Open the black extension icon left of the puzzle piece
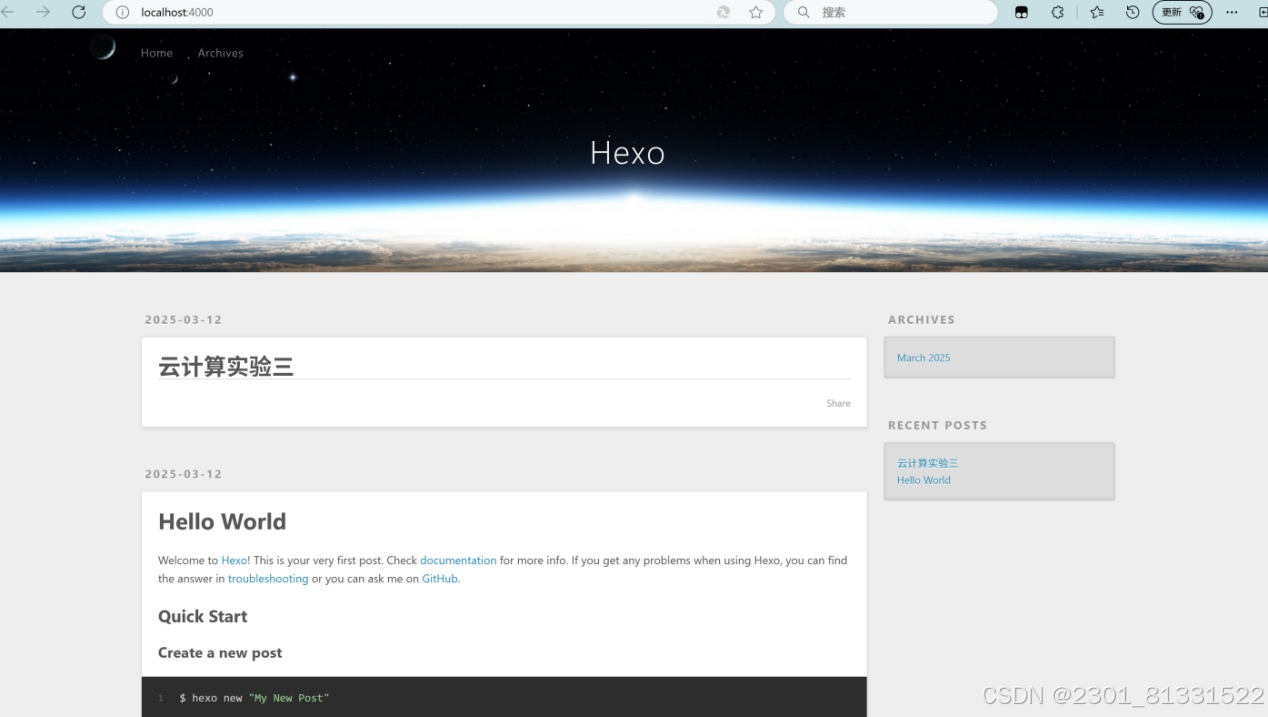Image resolution: width=1268 pixels, height=717 pixels. click(1021, 12)
